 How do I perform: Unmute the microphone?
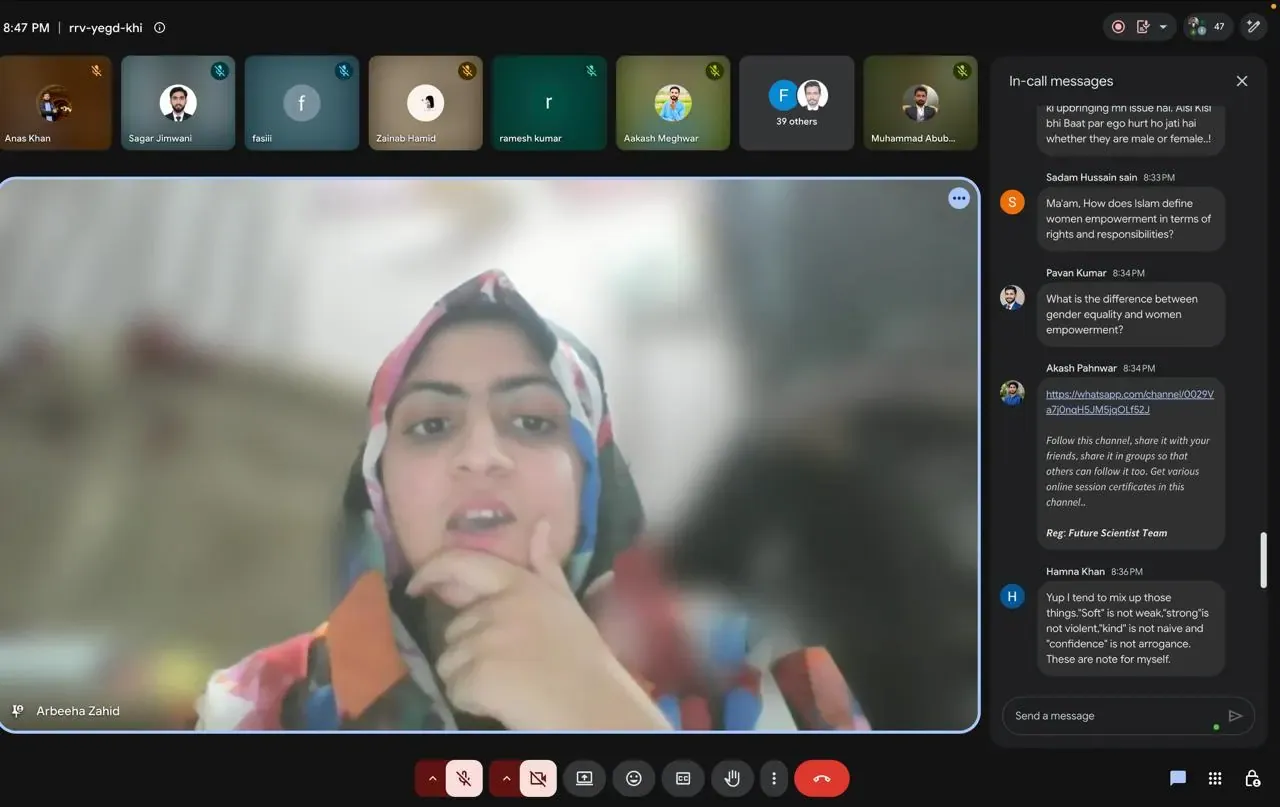464,778
